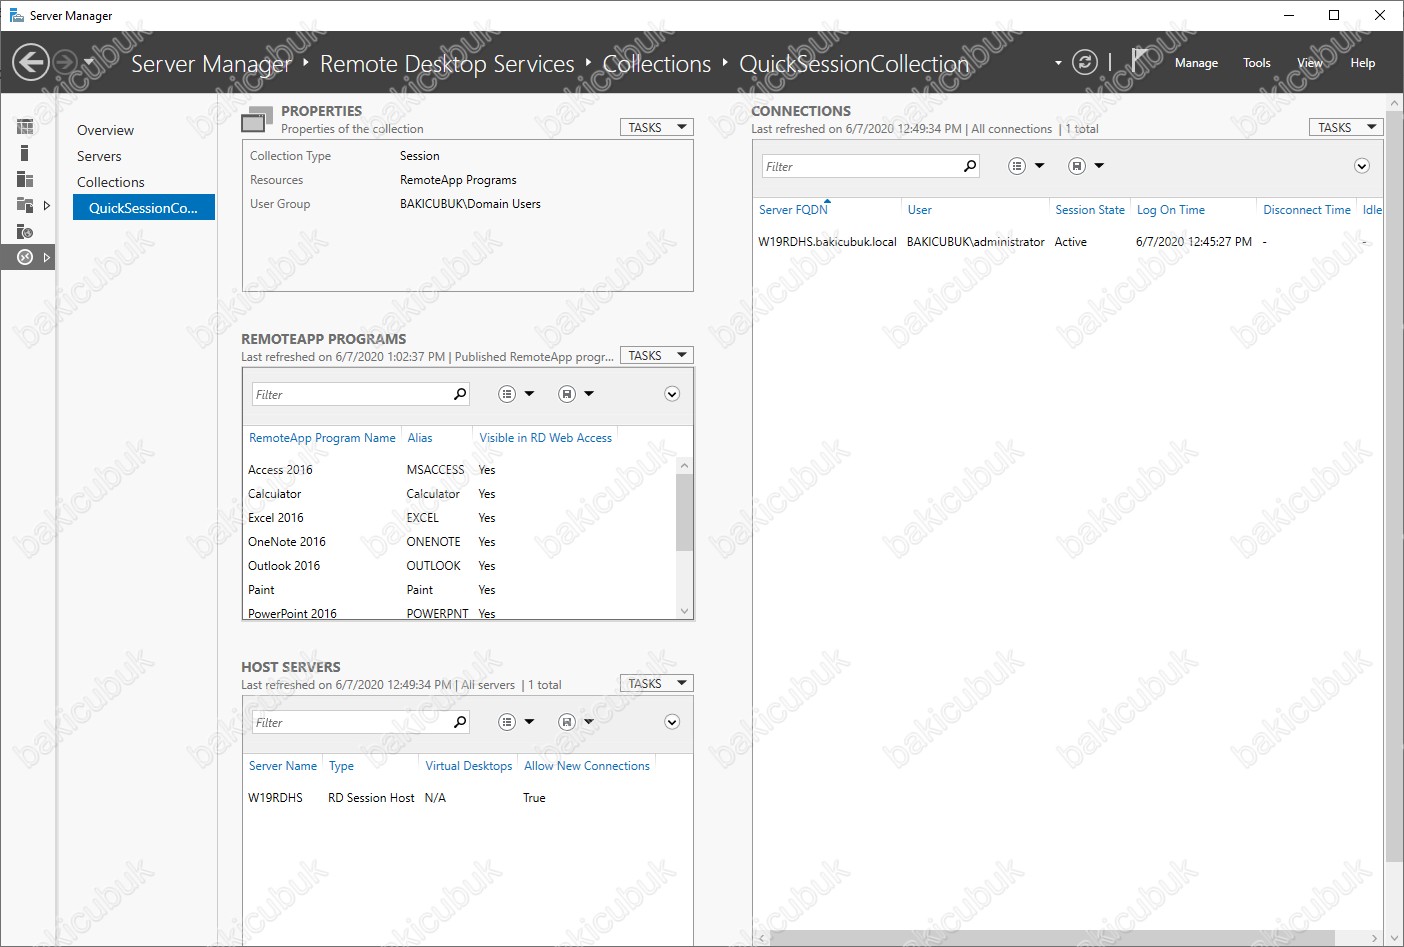Screen dimensions: 1404x947
Task: Sort connections by Log On Time column
Action: point(1171,210)
